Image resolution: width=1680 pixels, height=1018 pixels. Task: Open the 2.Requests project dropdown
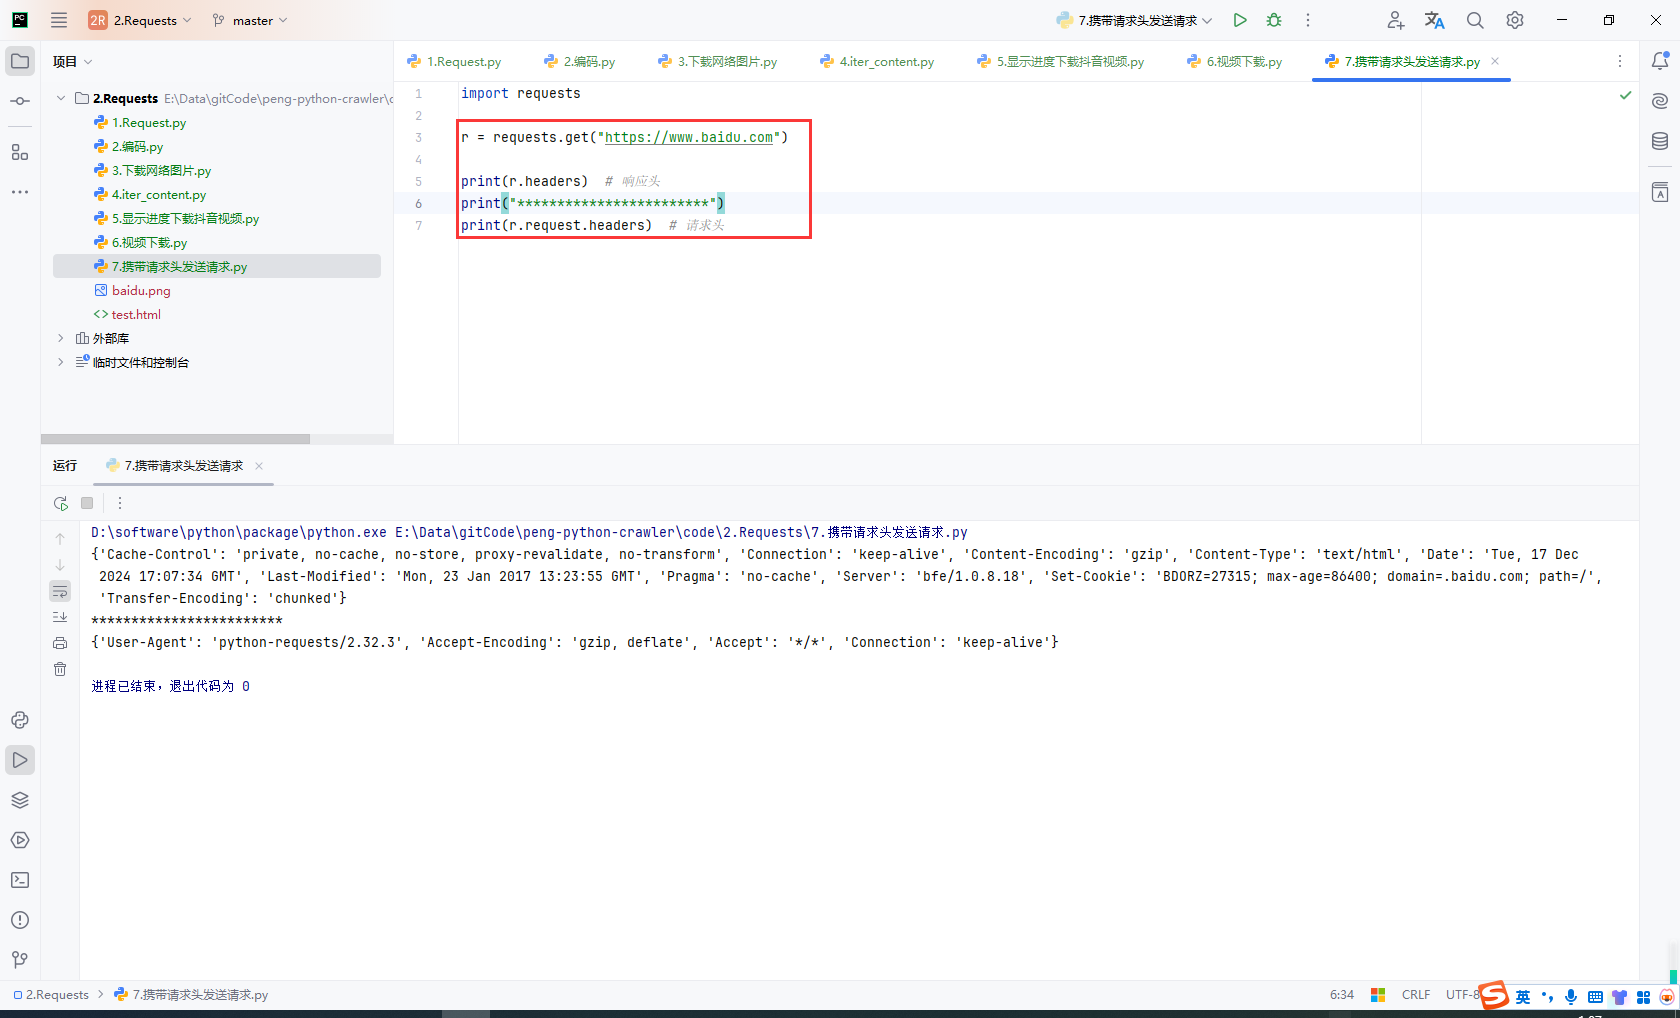140,20
